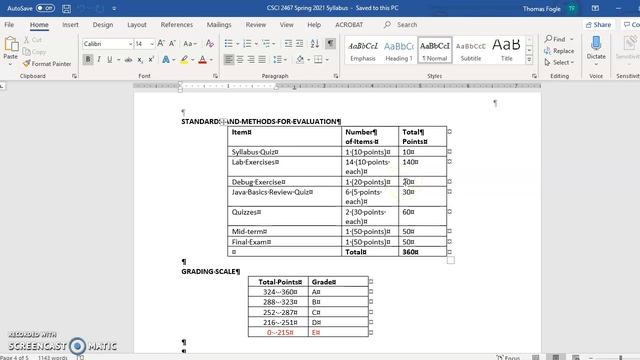Viewport: 640px width, 360px height.
Task: Toggle Bold formatting
Action: 88,60
